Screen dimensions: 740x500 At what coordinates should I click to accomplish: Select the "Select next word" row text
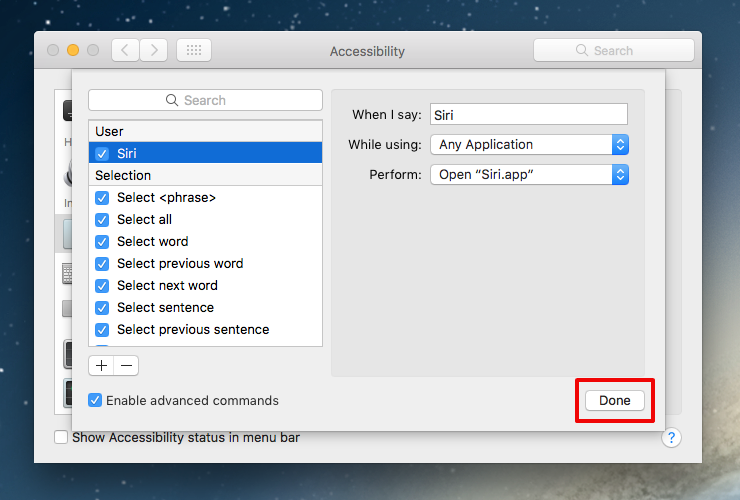click(x=168, y=285)
